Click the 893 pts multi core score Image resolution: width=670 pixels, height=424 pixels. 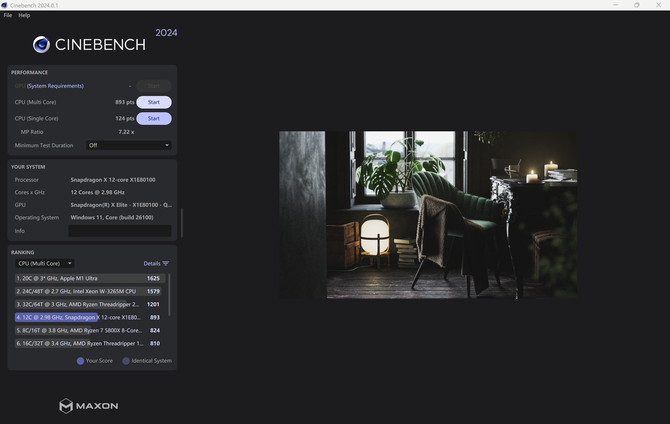[124, 102]
